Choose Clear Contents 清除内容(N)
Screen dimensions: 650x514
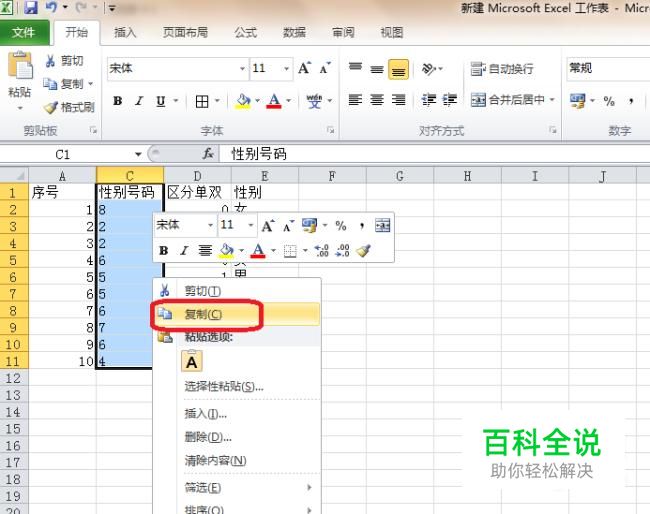[236, 461]
